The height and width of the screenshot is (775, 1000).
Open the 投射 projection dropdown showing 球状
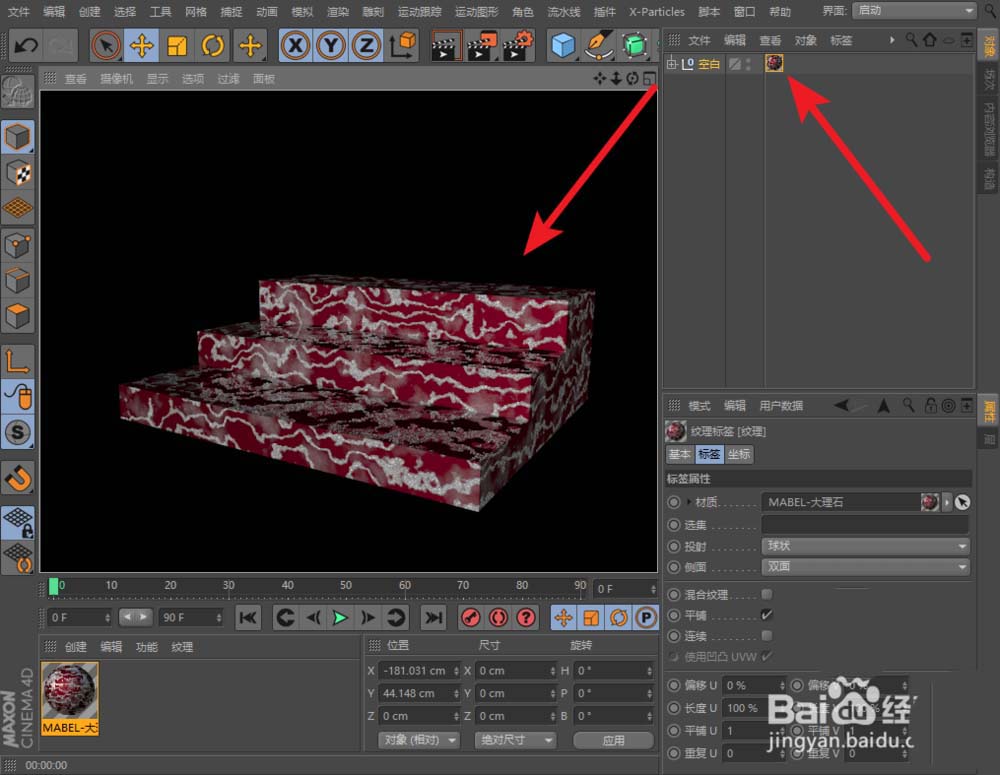tap(865, 545)
